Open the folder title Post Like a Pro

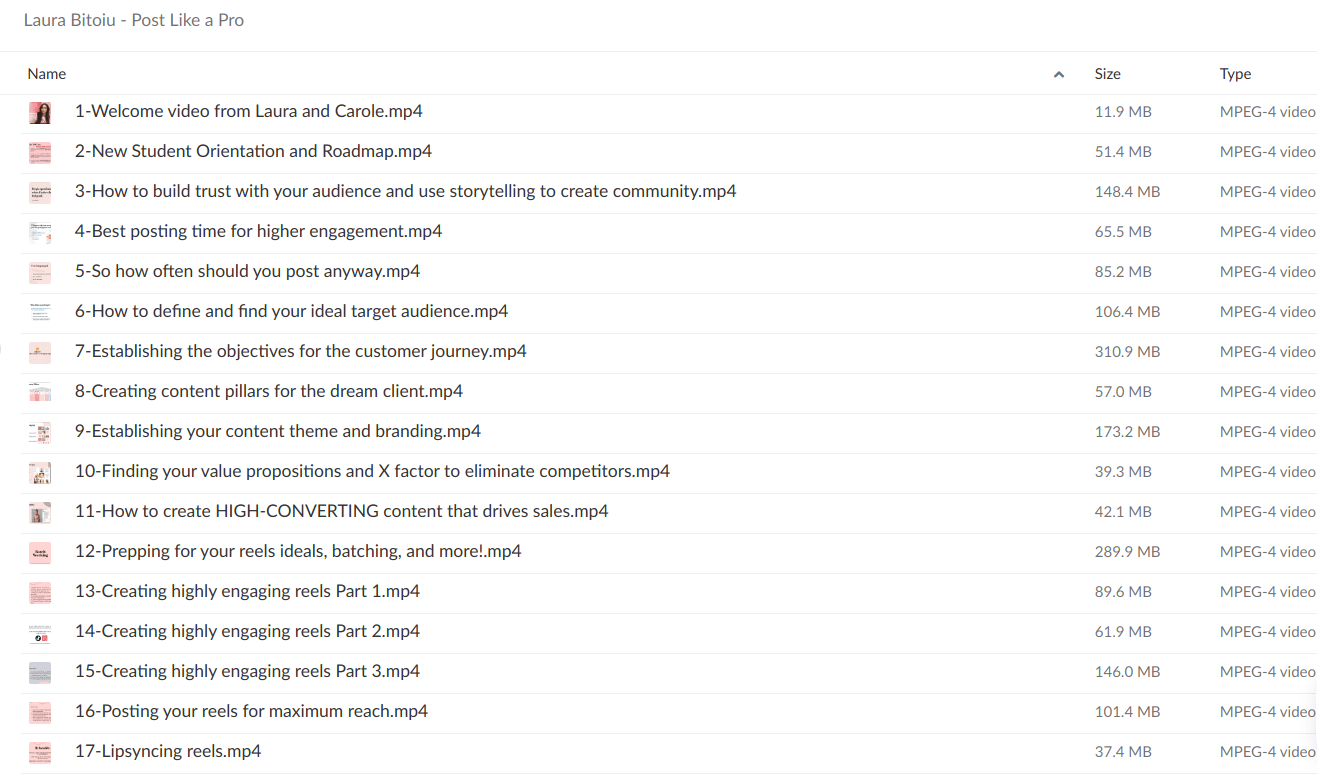pos(134,20)
